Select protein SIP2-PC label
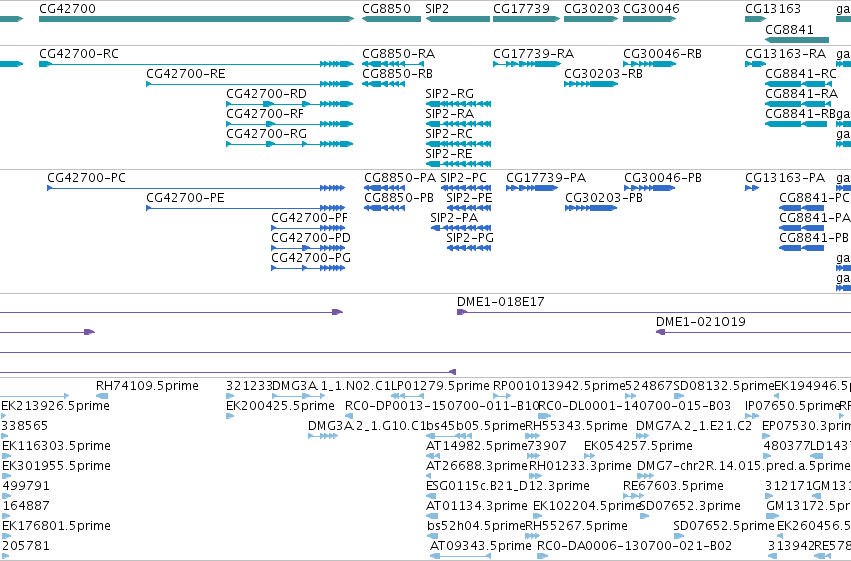 pyautogui.click(x=463, y=178)
